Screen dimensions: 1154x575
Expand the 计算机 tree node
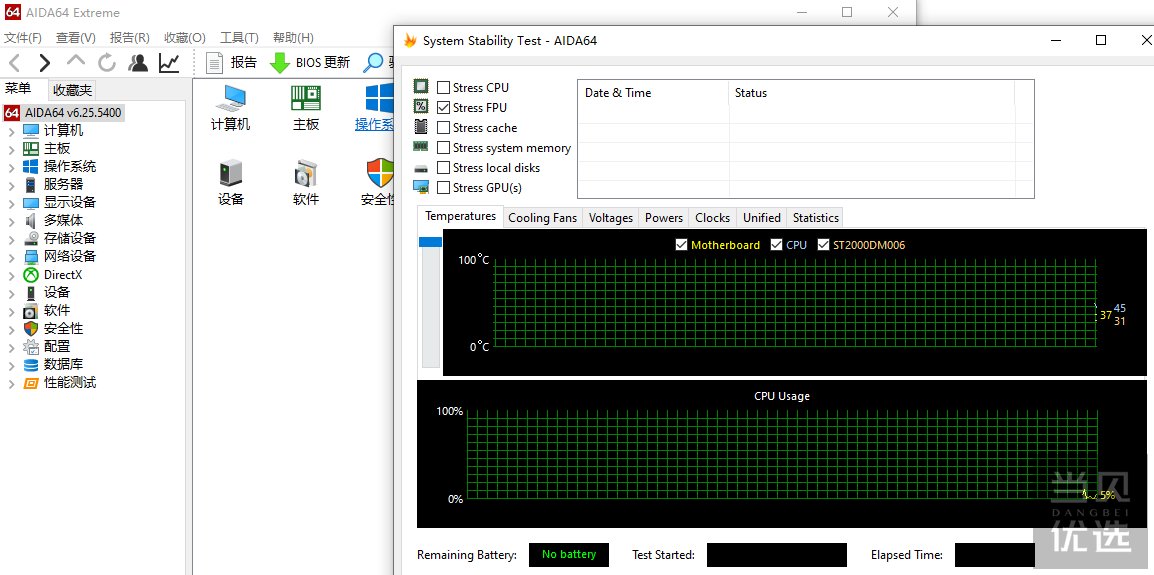tap(11, 131)
